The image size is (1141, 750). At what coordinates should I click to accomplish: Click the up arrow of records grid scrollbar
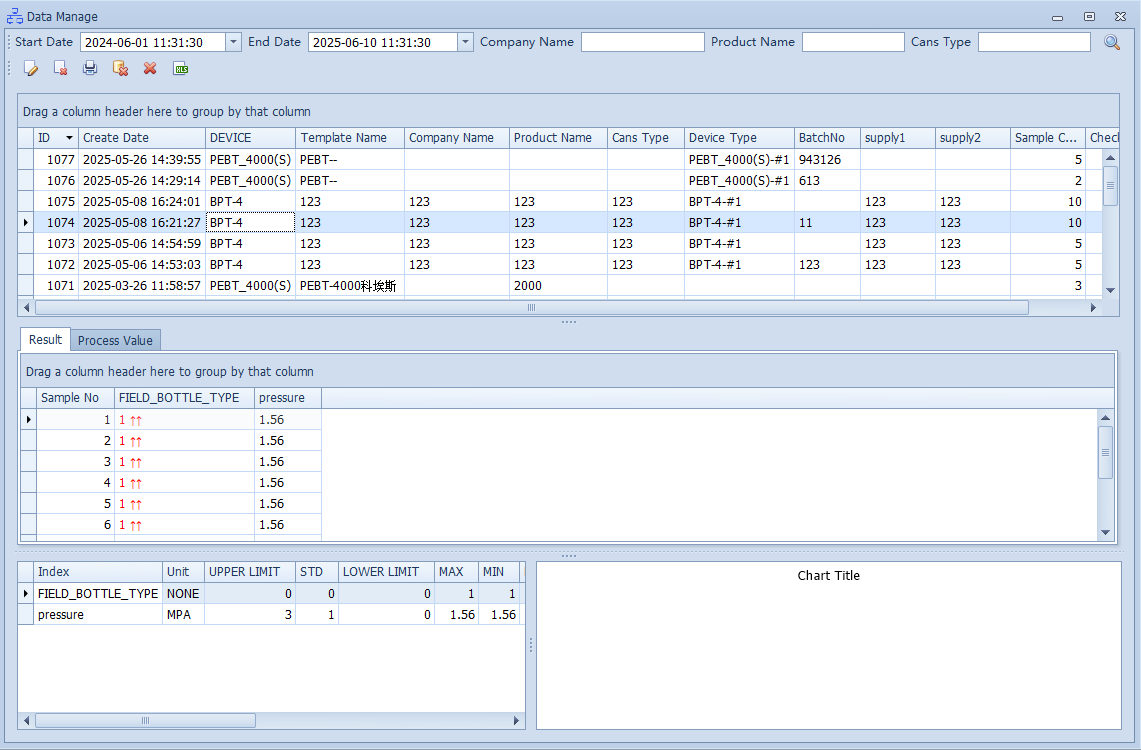coord(1110,158)
